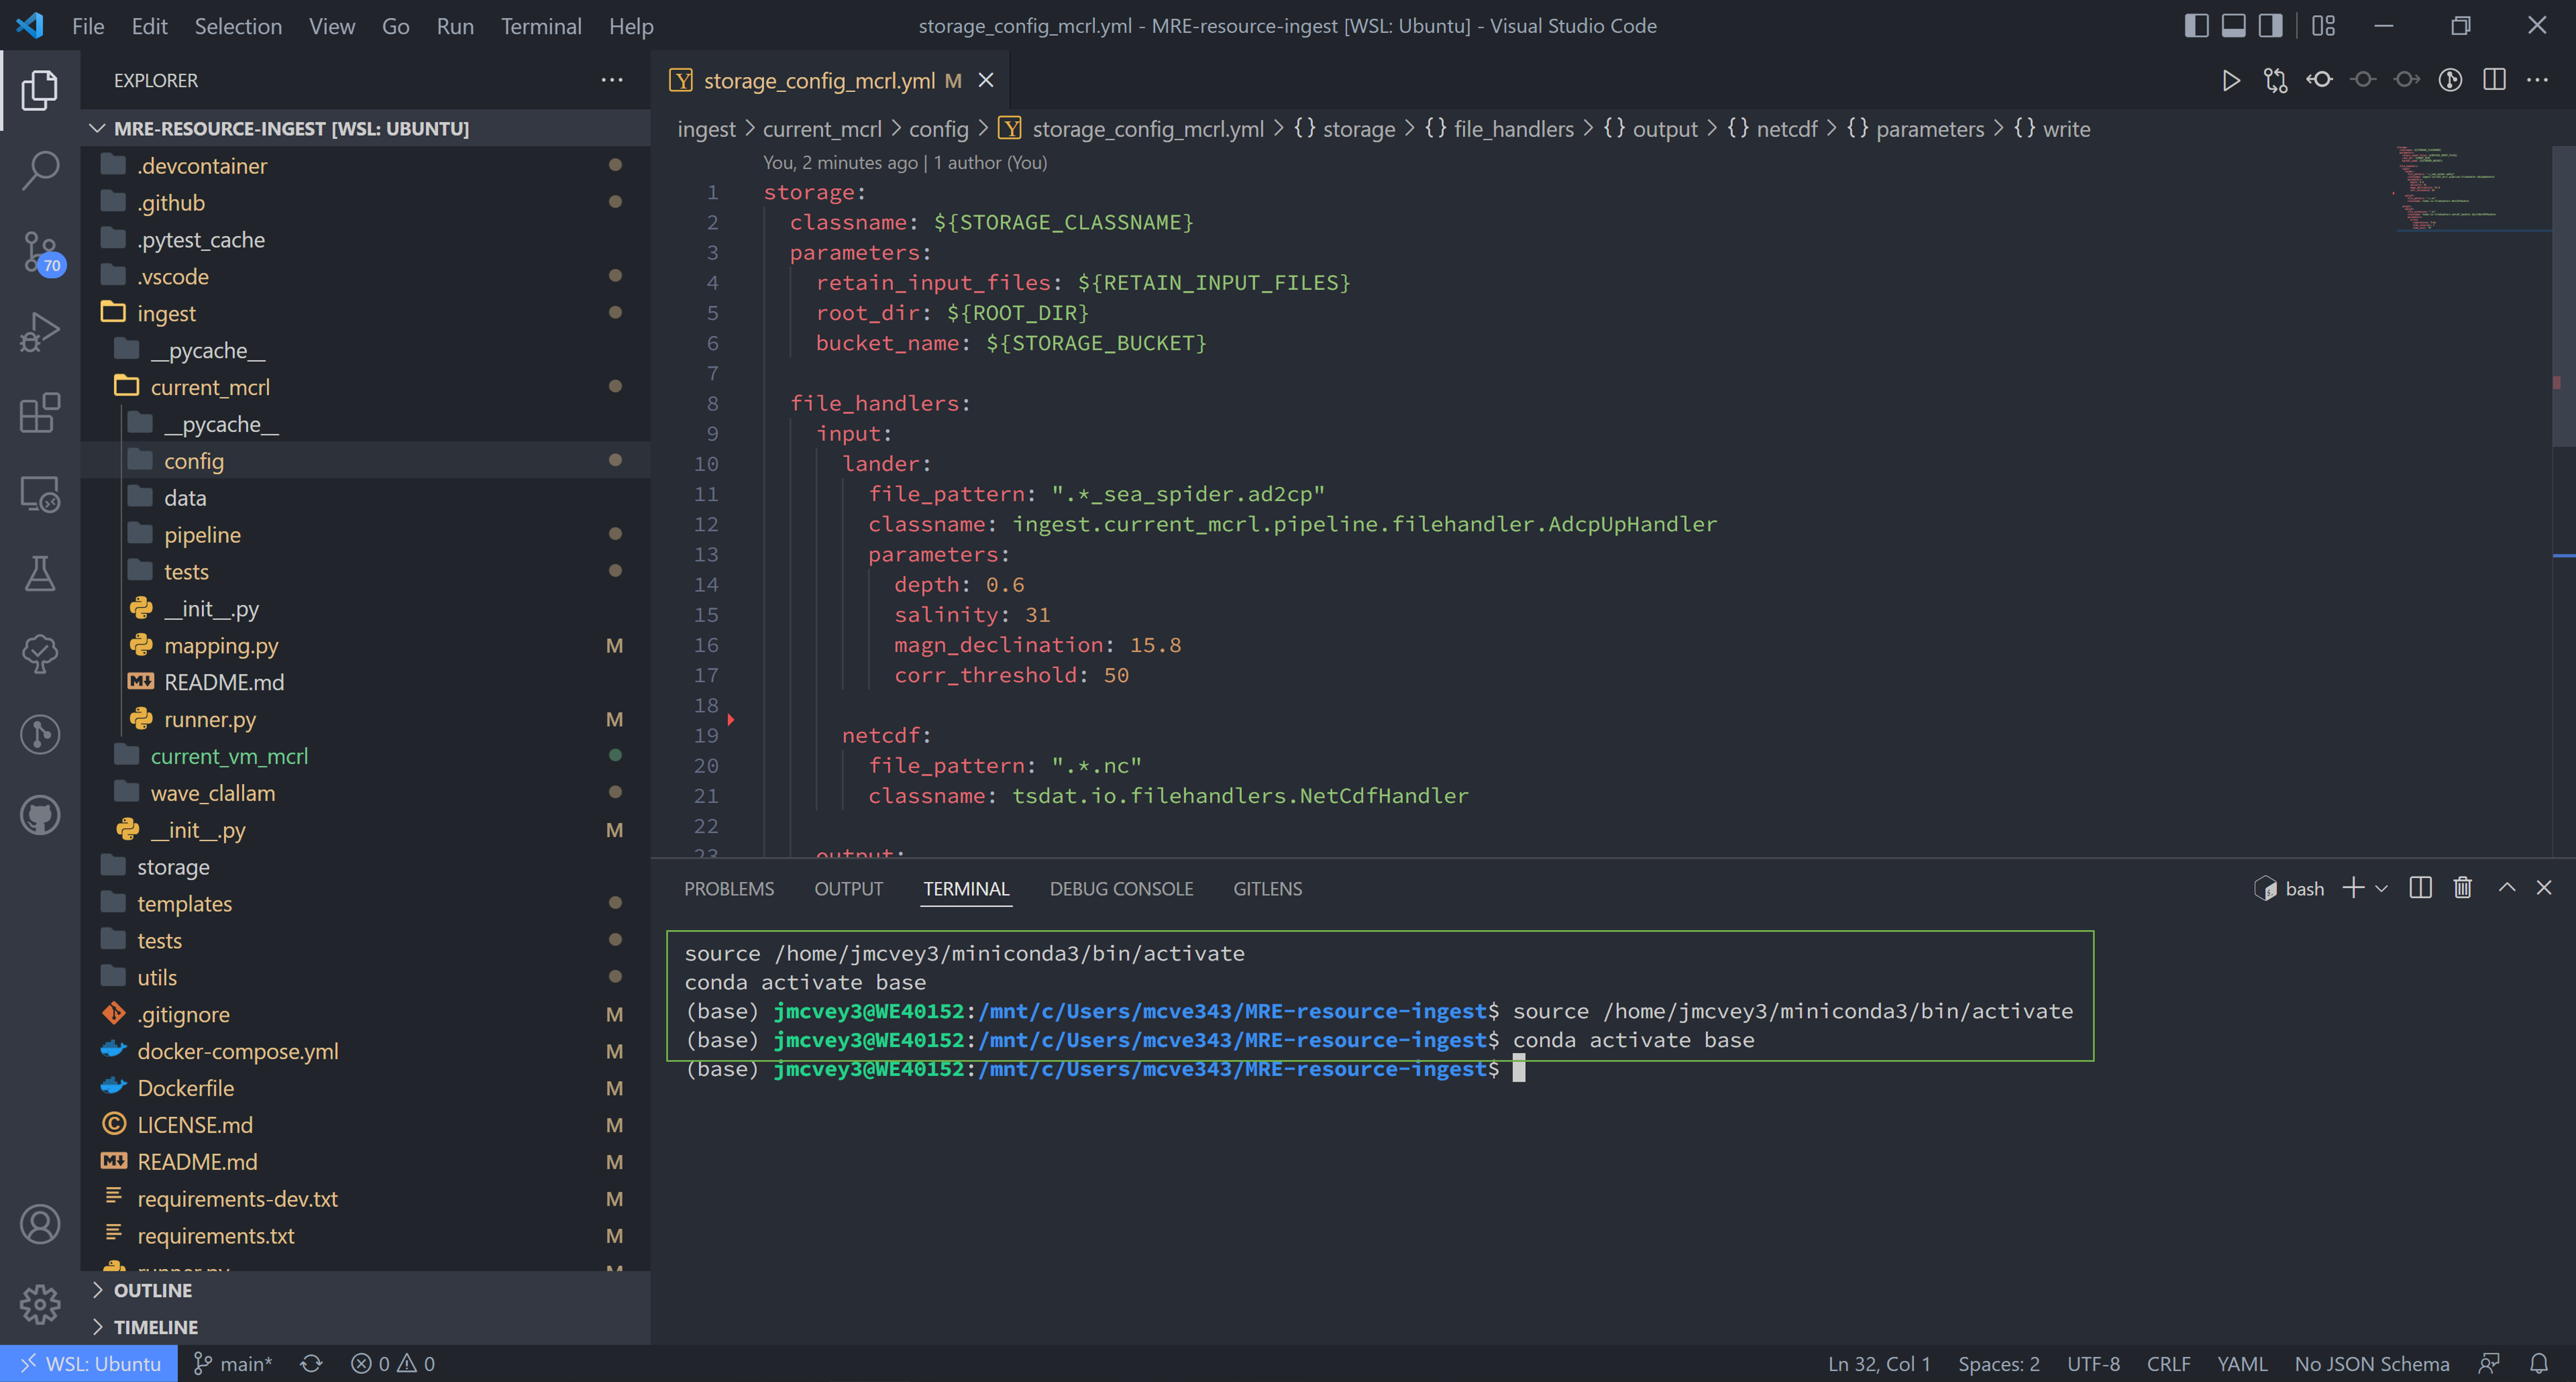Switch to the OUTPUT tab
Viewport: 2576px width, 1382px height.
848,889
